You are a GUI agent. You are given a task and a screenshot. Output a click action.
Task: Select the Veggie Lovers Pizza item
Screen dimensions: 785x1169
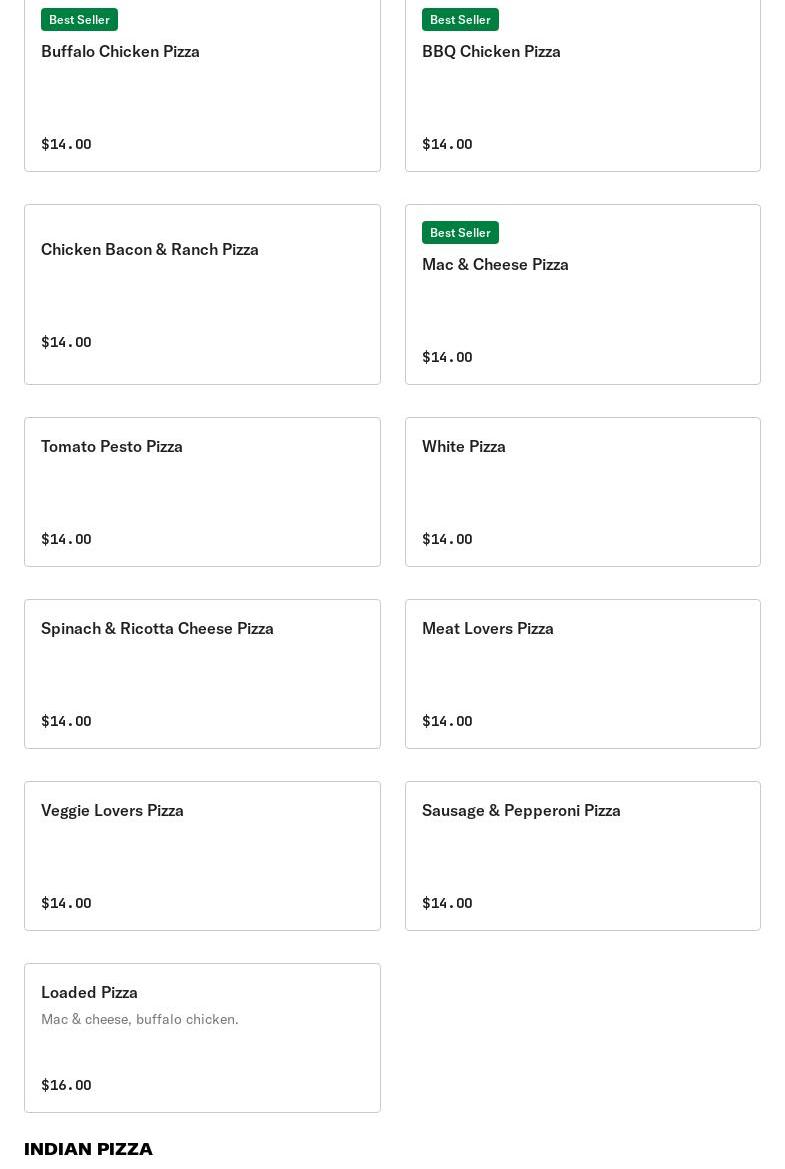point(112,811)
